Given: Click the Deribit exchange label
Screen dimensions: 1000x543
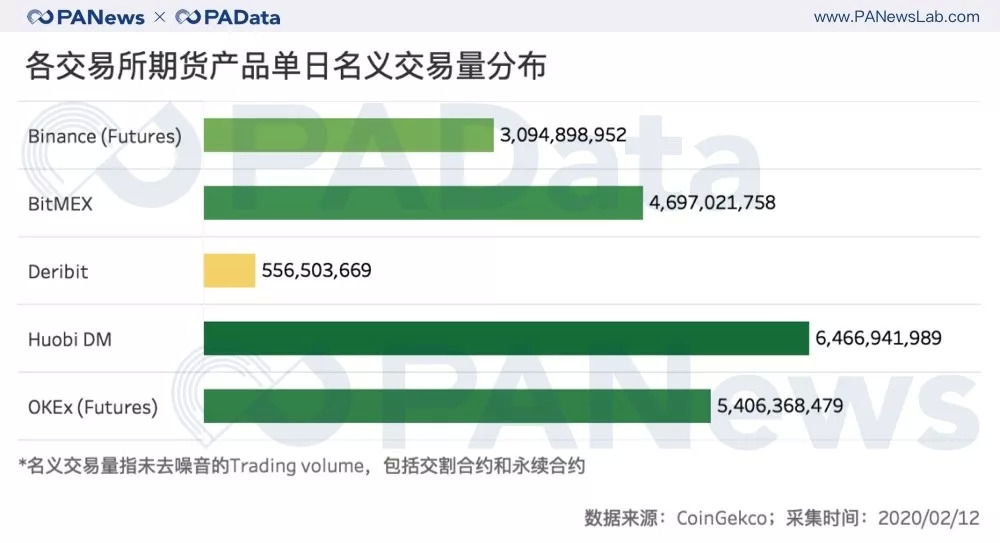Looking at the screenshot, I should coord(58,272).
